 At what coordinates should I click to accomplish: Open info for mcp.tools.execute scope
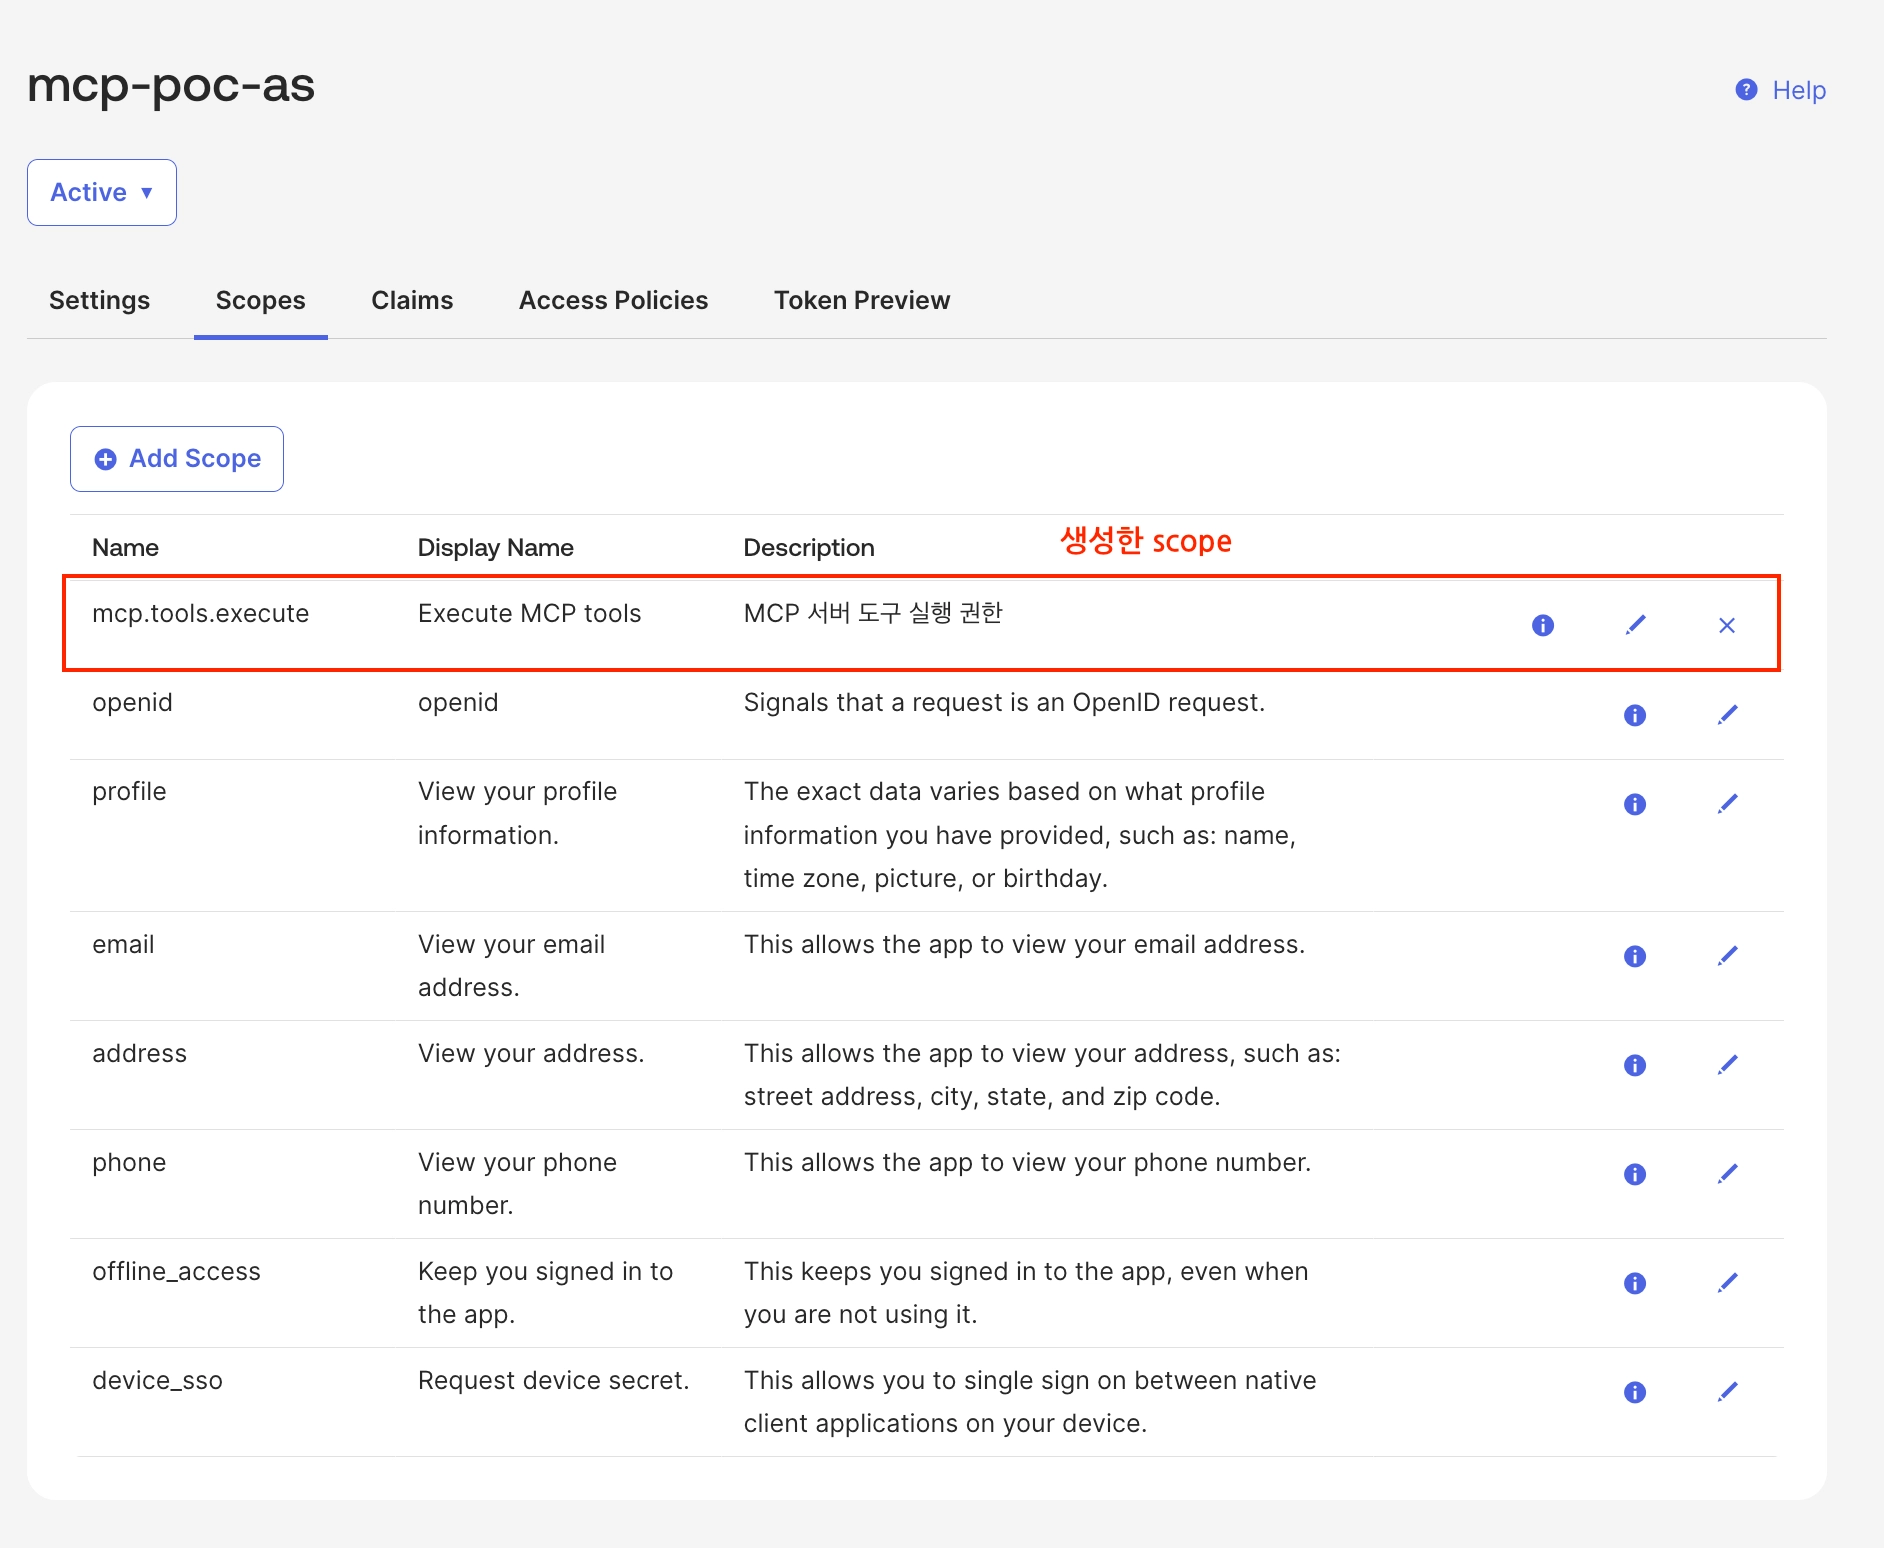tap(1543, 625)
